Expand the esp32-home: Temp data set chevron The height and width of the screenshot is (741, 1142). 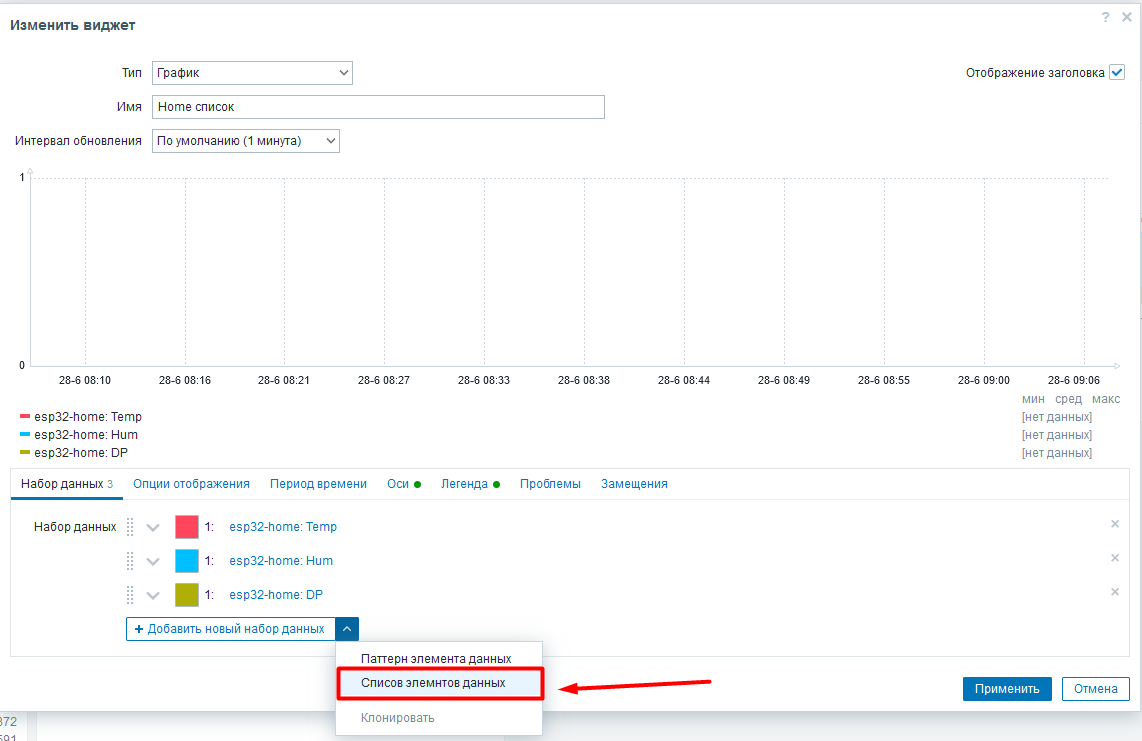153,528
